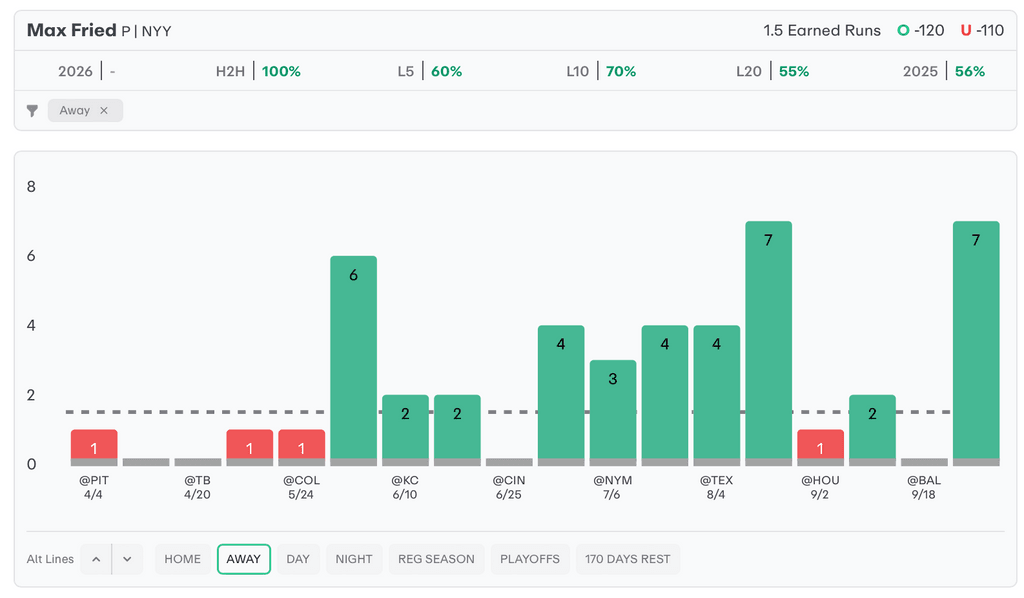Switch to the L10 70% stat
The image size is (1024, 598).
click(600, 72)
